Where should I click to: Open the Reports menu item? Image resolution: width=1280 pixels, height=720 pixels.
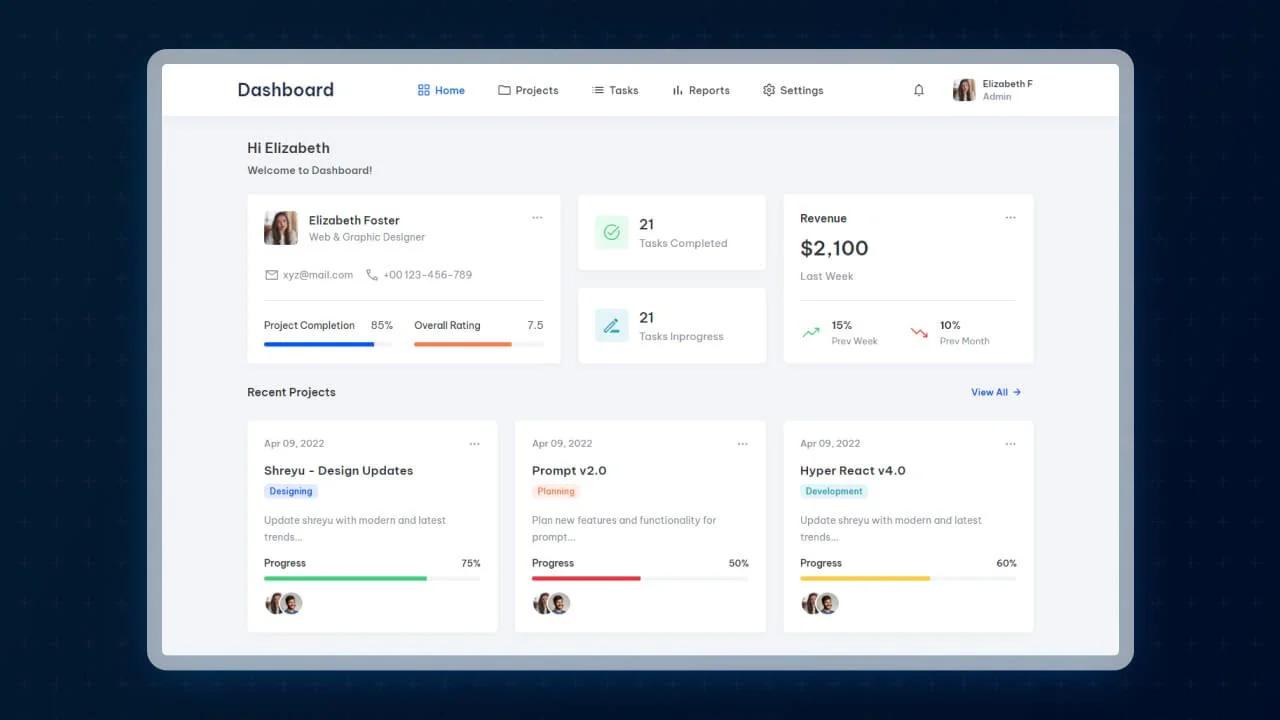coord(701,90)
